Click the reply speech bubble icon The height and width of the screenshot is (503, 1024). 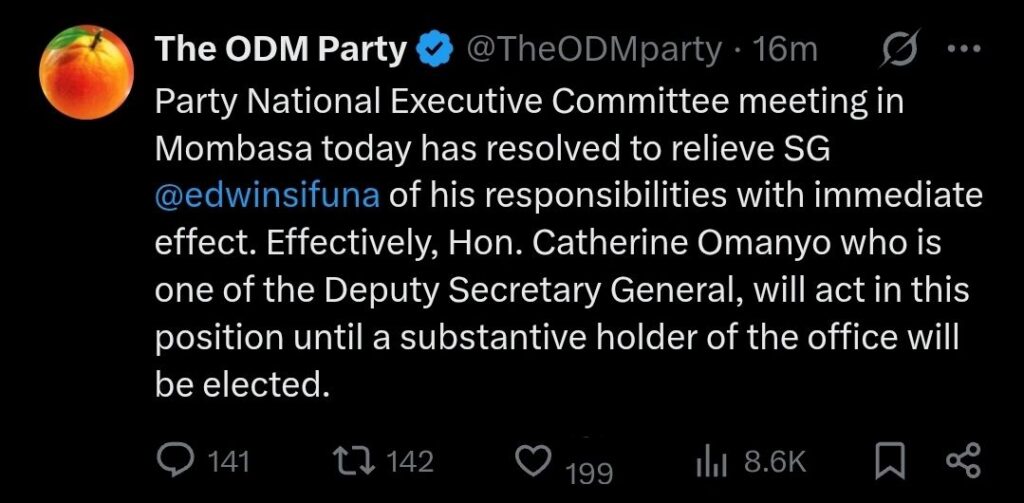[x=178, y=460]
